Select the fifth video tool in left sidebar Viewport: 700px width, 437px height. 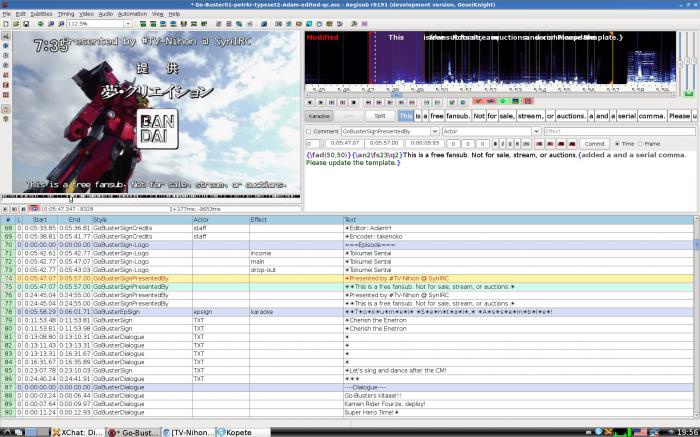pos(6,75)
